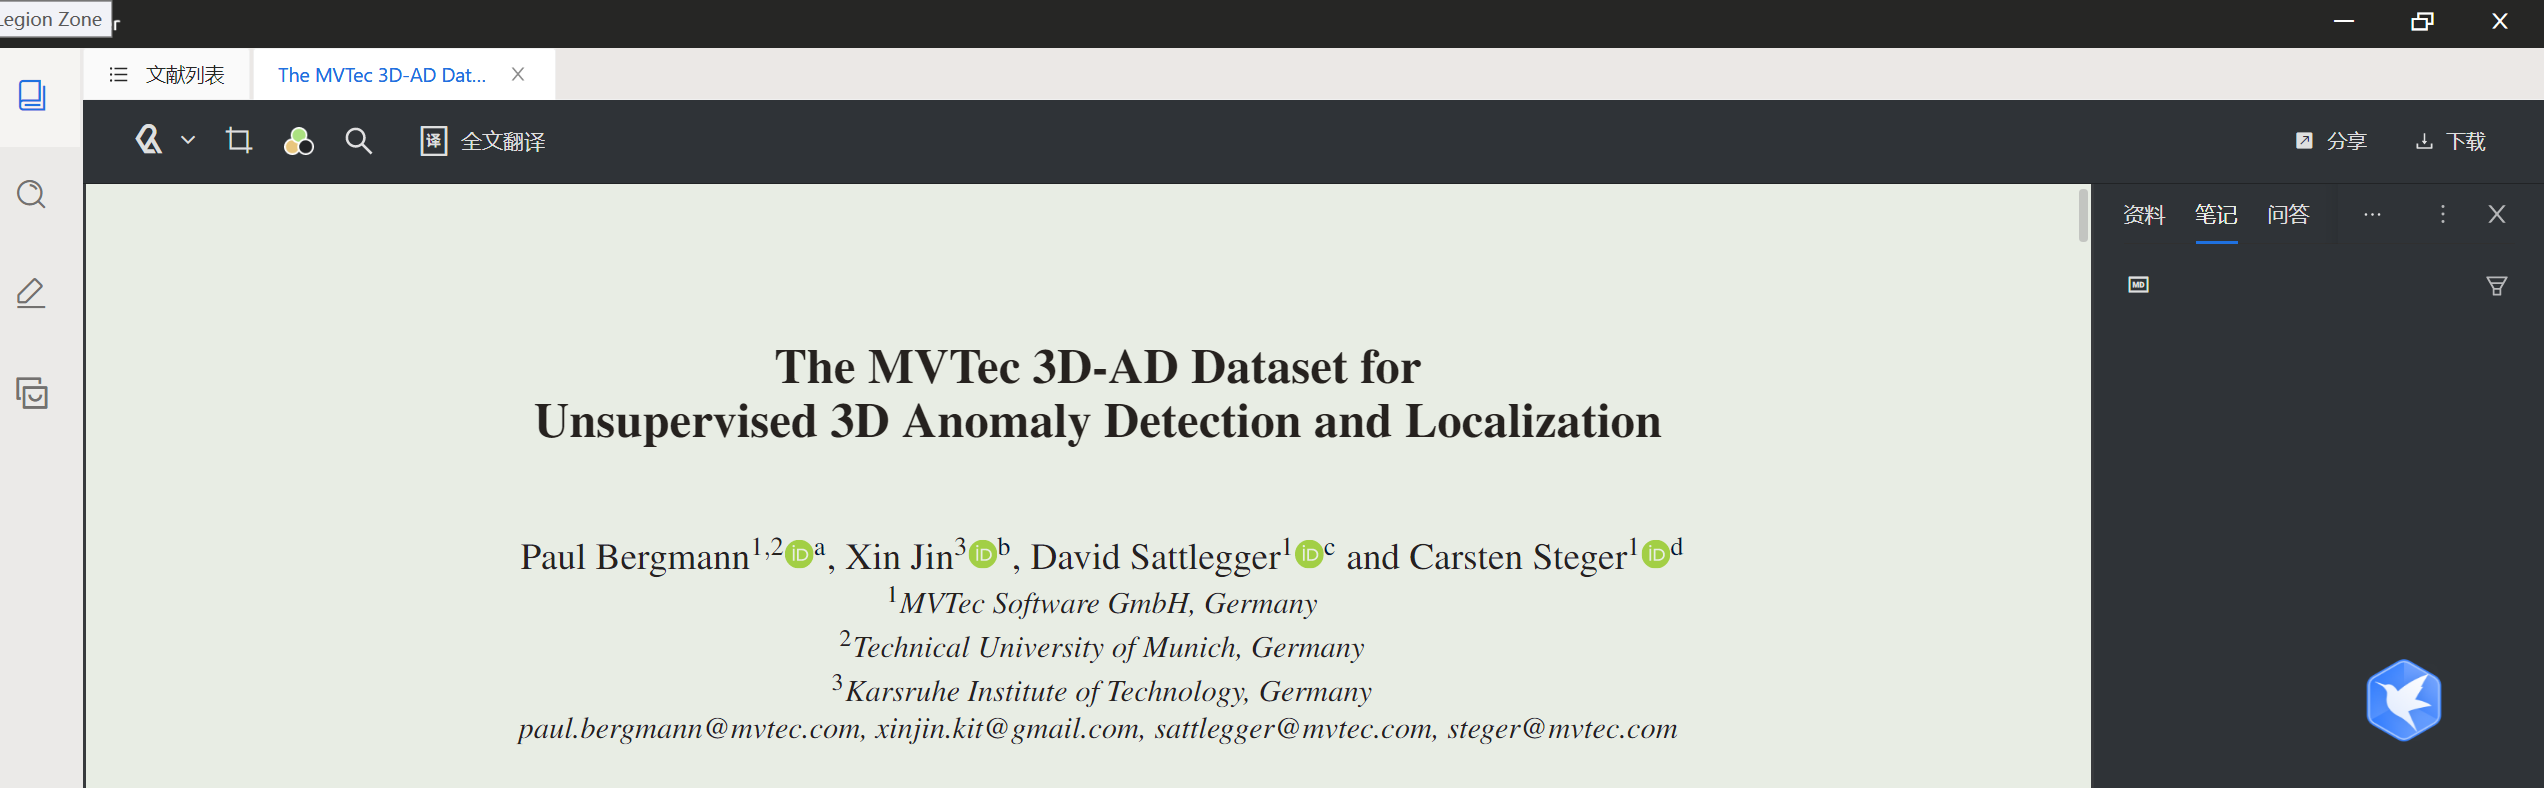Click the Legion Zone tooltip label
The height and width of the screenshot is (788, 2544).
coord(53,19)
